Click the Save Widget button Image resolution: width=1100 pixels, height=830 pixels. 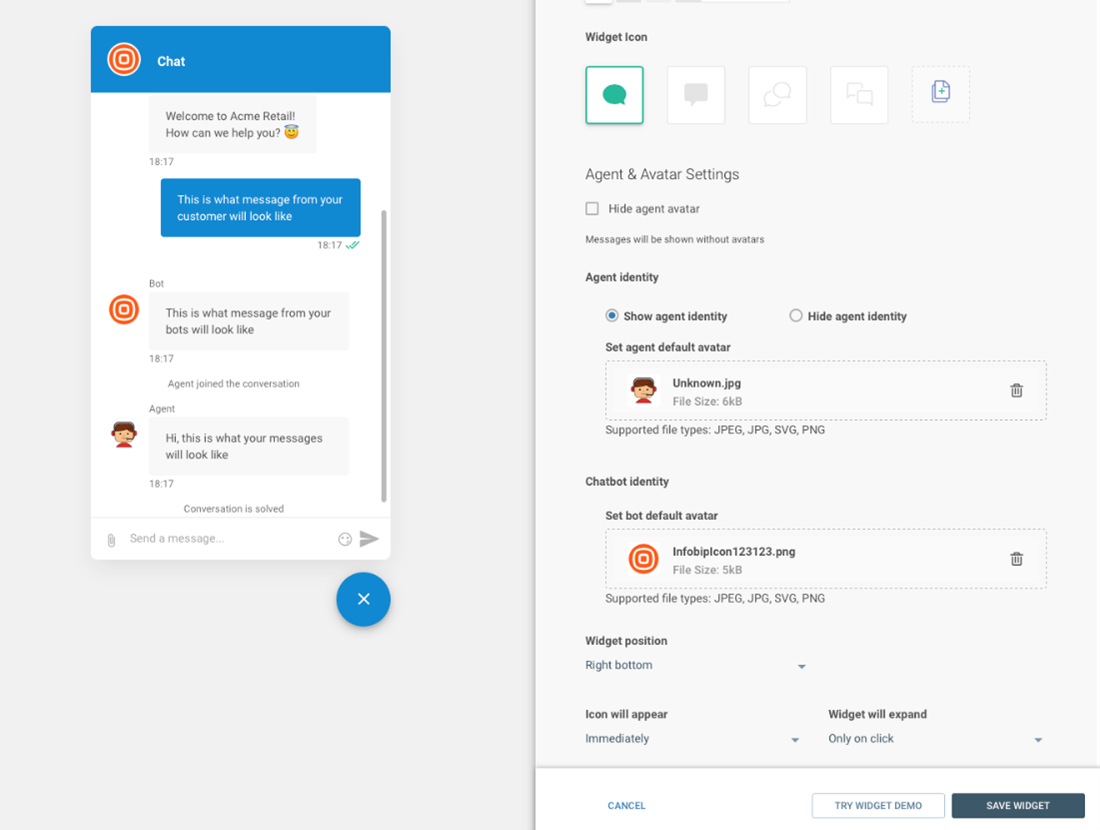click(x=1017, y=806)
